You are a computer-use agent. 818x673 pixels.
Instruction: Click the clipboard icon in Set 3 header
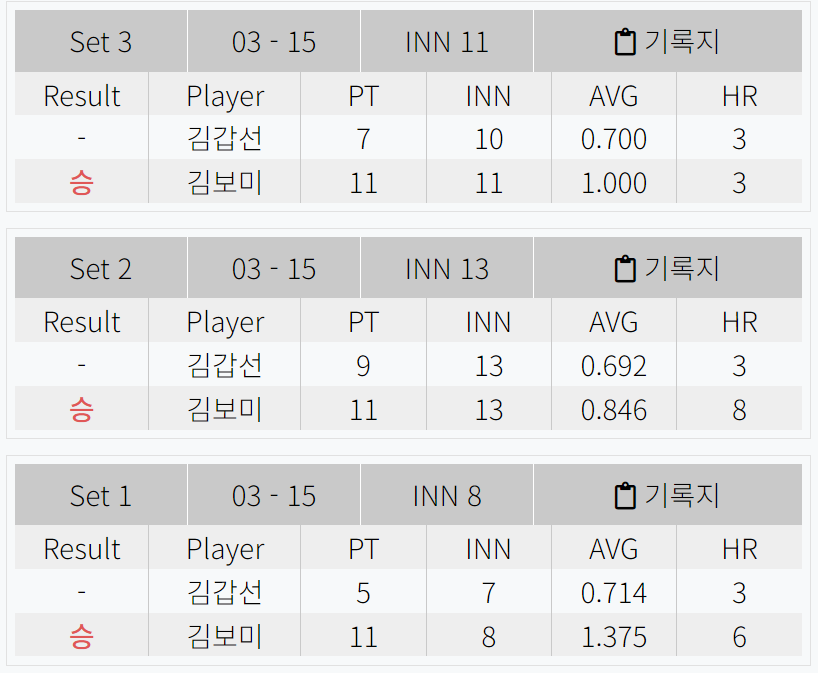[x=624, y=41]
